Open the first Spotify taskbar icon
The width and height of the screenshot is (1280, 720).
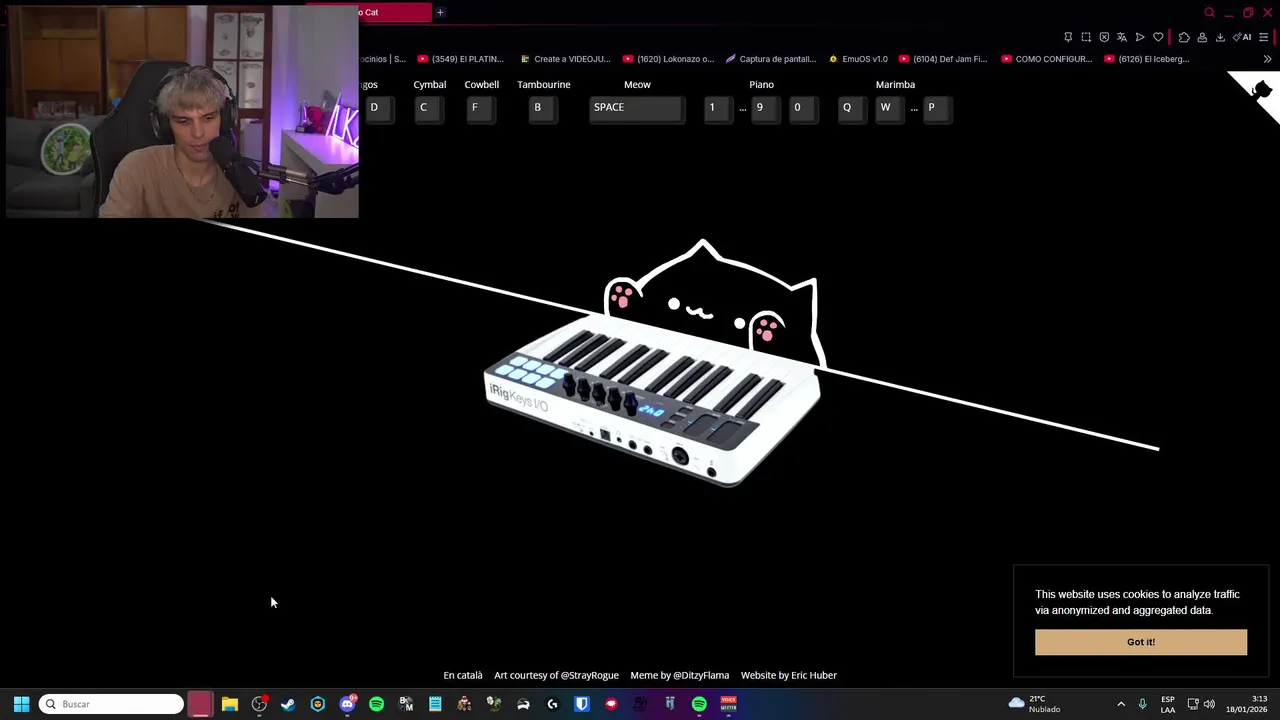[x=376, y=704]
